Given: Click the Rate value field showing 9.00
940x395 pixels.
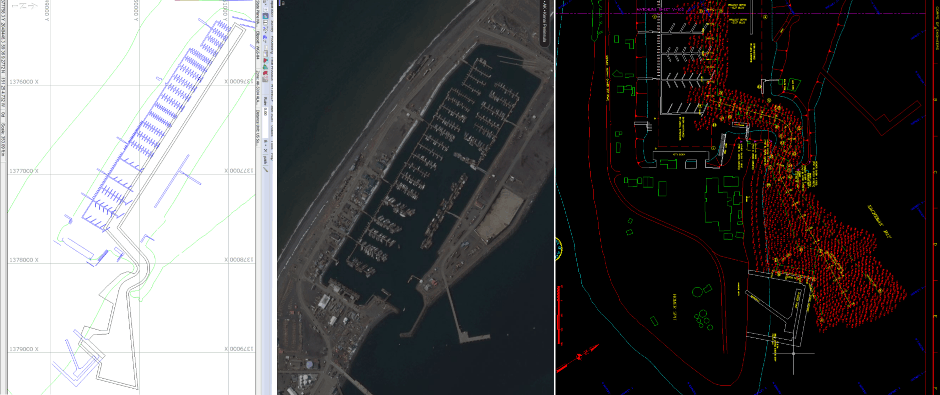Looking at the screenshot, I should tap(265, 122).
